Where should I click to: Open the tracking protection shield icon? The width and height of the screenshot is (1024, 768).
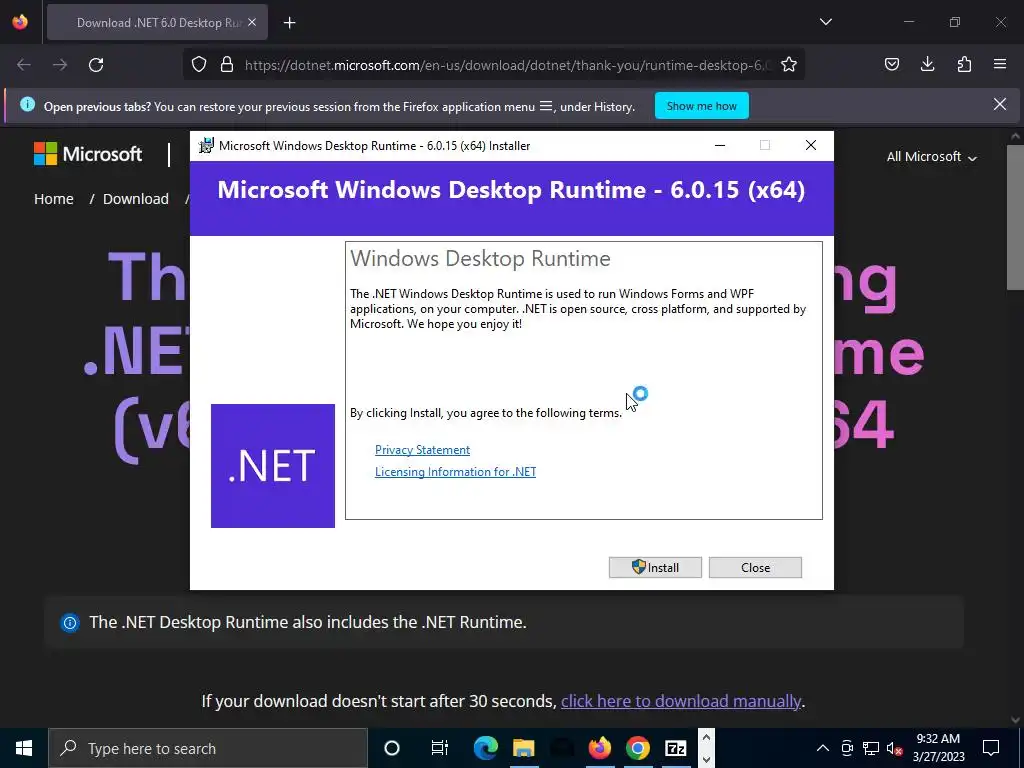199,65
